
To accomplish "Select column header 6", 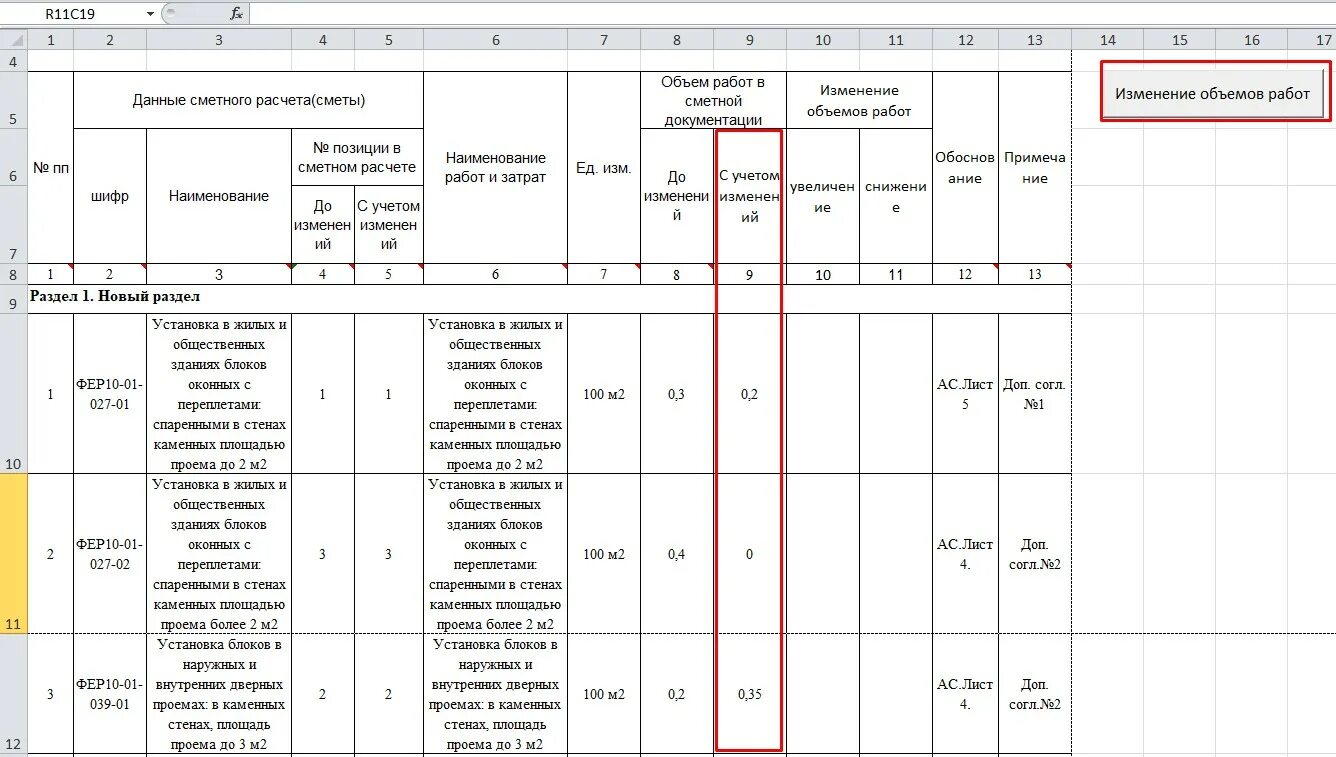I will pos(495,40).
